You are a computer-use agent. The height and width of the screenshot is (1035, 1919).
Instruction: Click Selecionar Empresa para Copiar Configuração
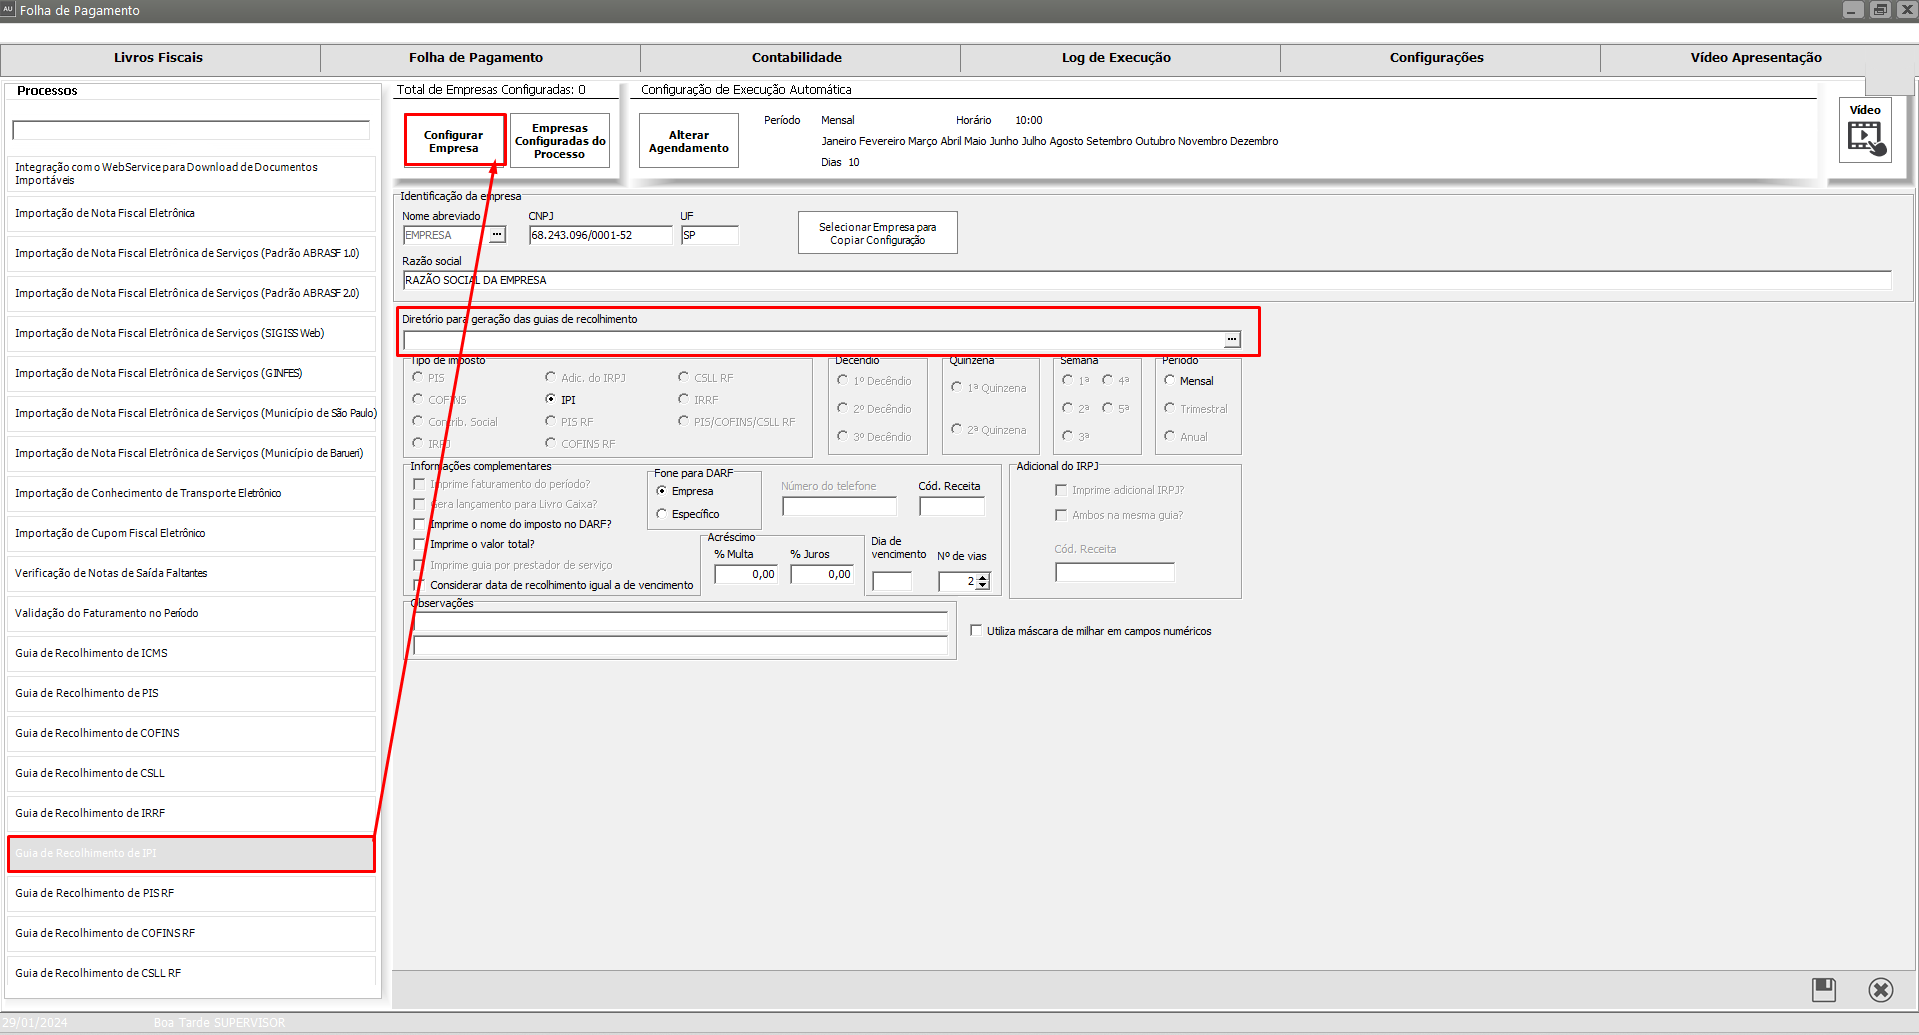tap(878, 233)
